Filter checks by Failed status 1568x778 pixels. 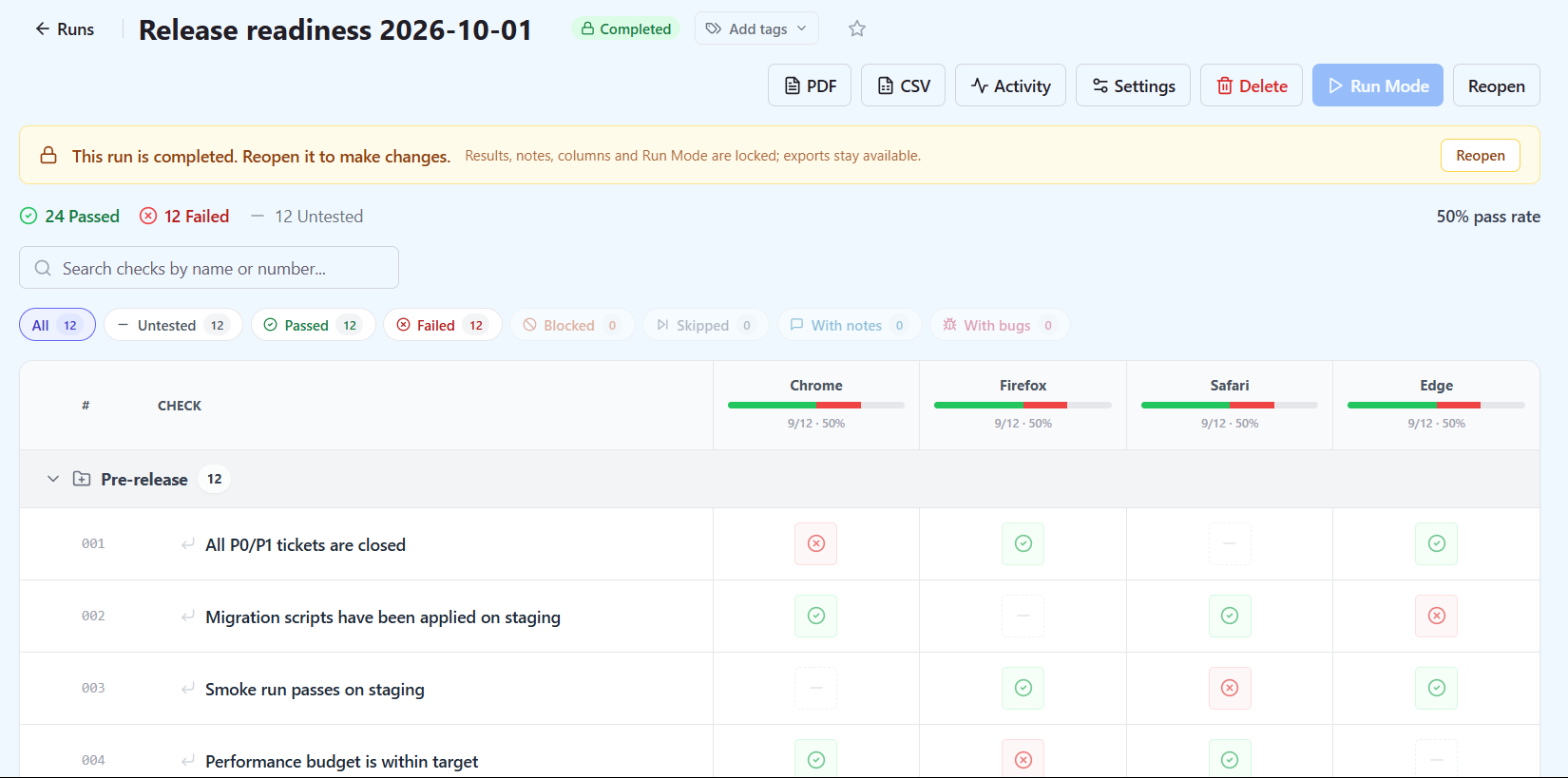(443, 325)
